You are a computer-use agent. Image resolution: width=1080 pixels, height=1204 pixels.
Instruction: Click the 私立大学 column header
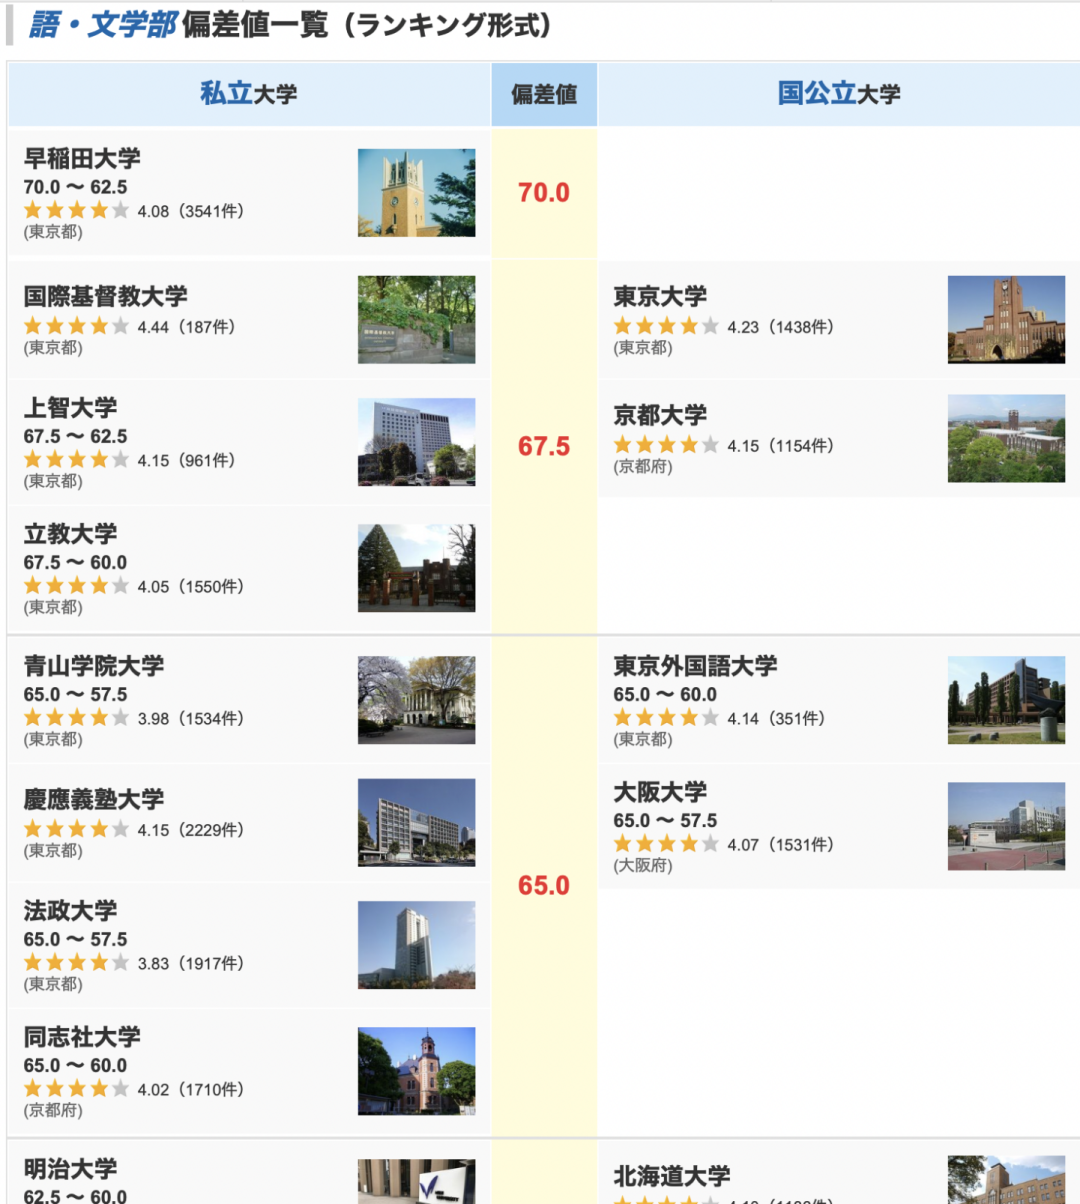point(249,94)
